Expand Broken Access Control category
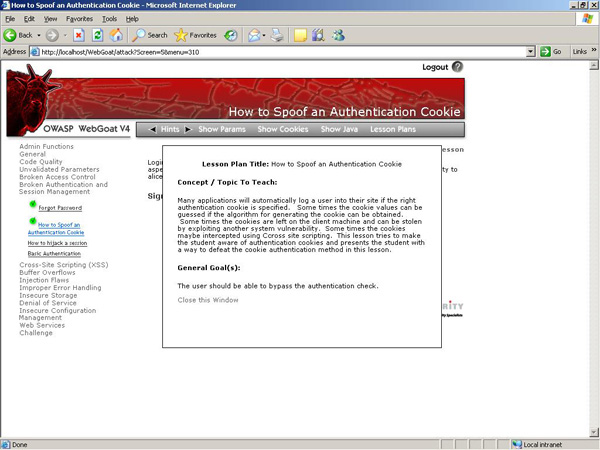Screen dimensions: 600x450 57,177
